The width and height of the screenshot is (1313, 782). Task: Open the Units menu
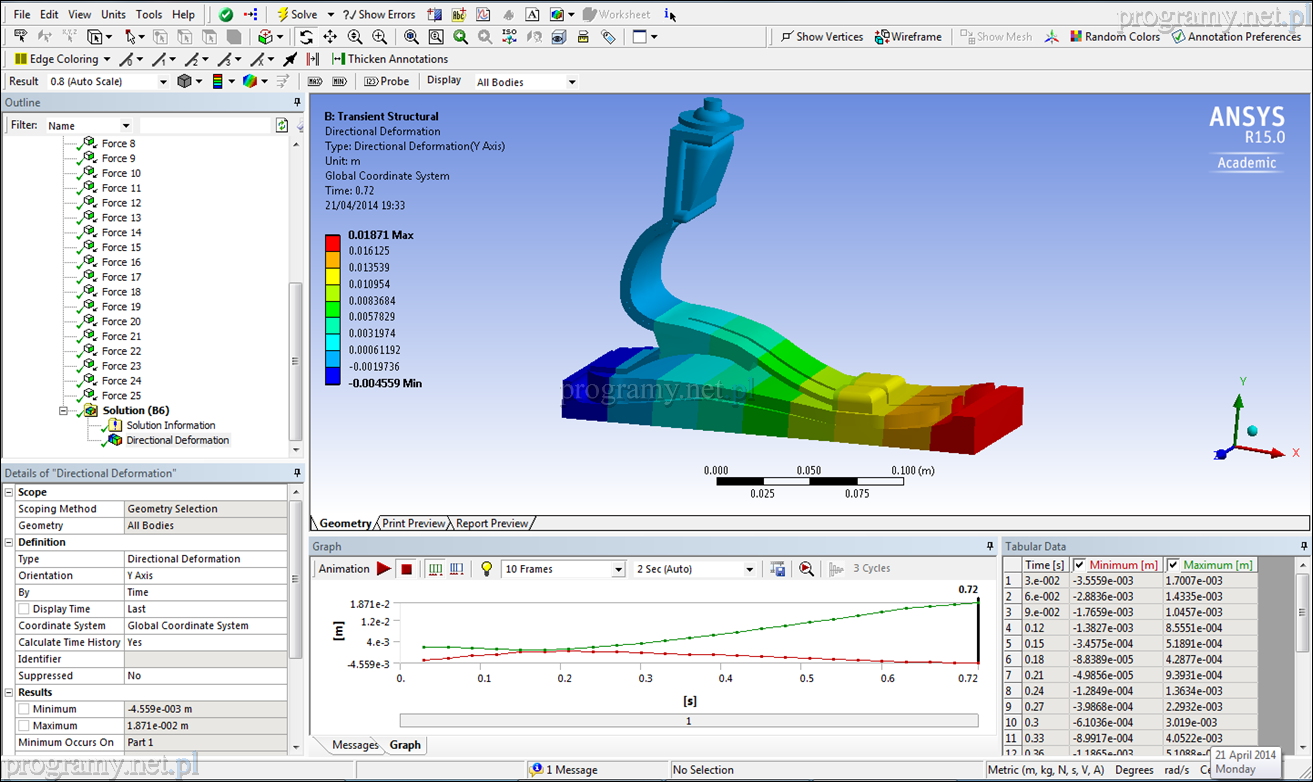(x=113, y=15)
